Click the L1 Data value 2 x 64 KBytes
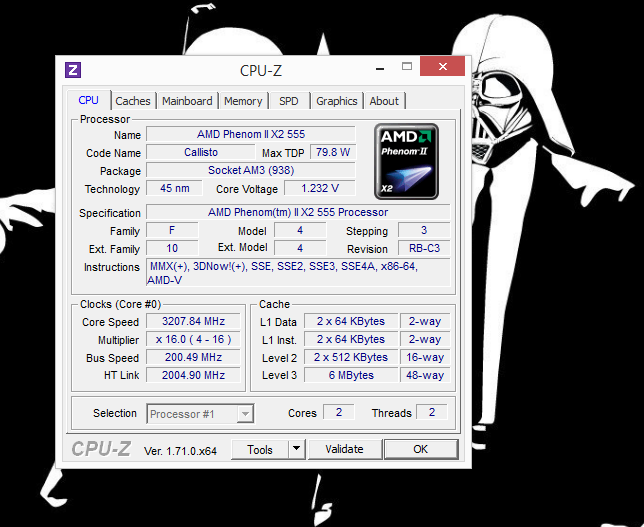Image resolution: width=644 pixels, height=527 pixels. [351, 321]
